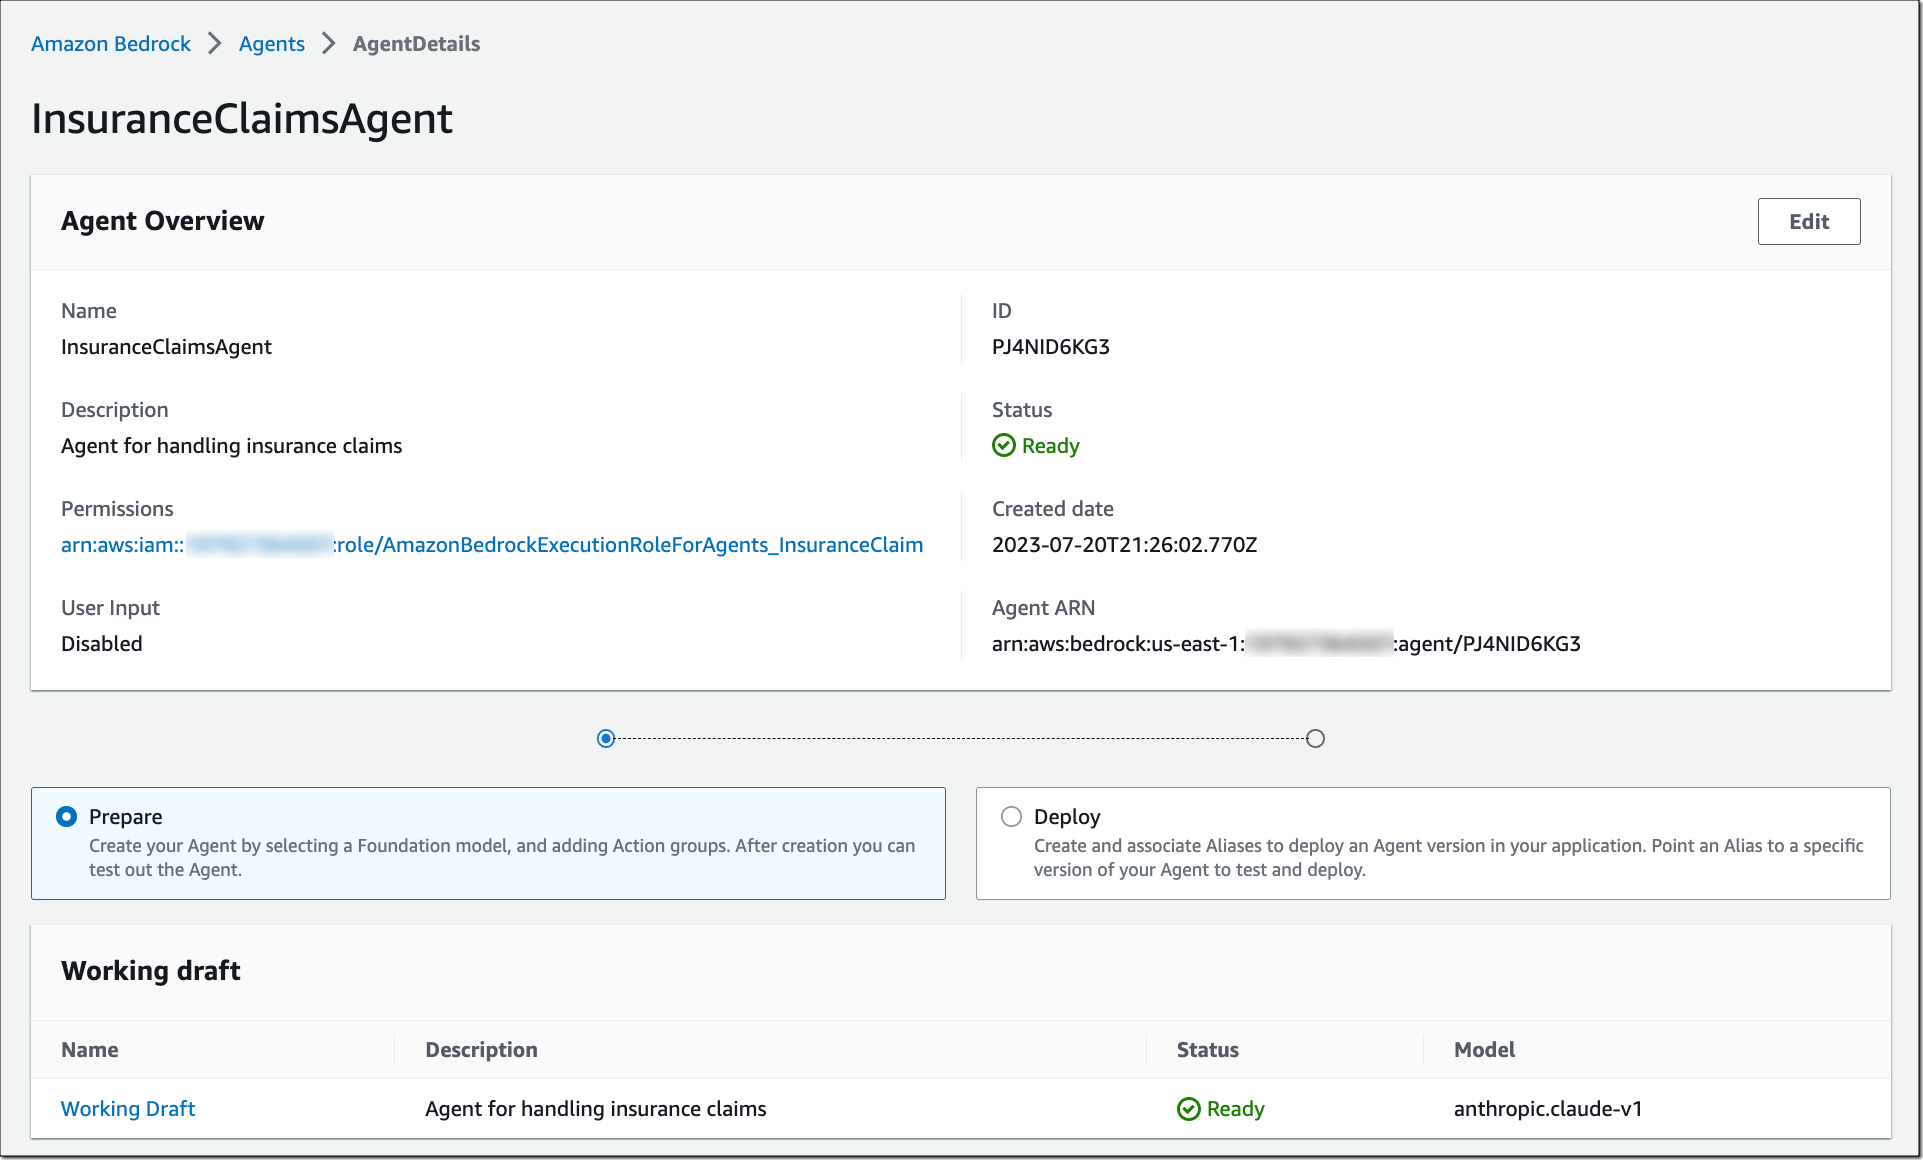Select the Prepare radio button
The image size is (1923, 1160).
[67, 816]
